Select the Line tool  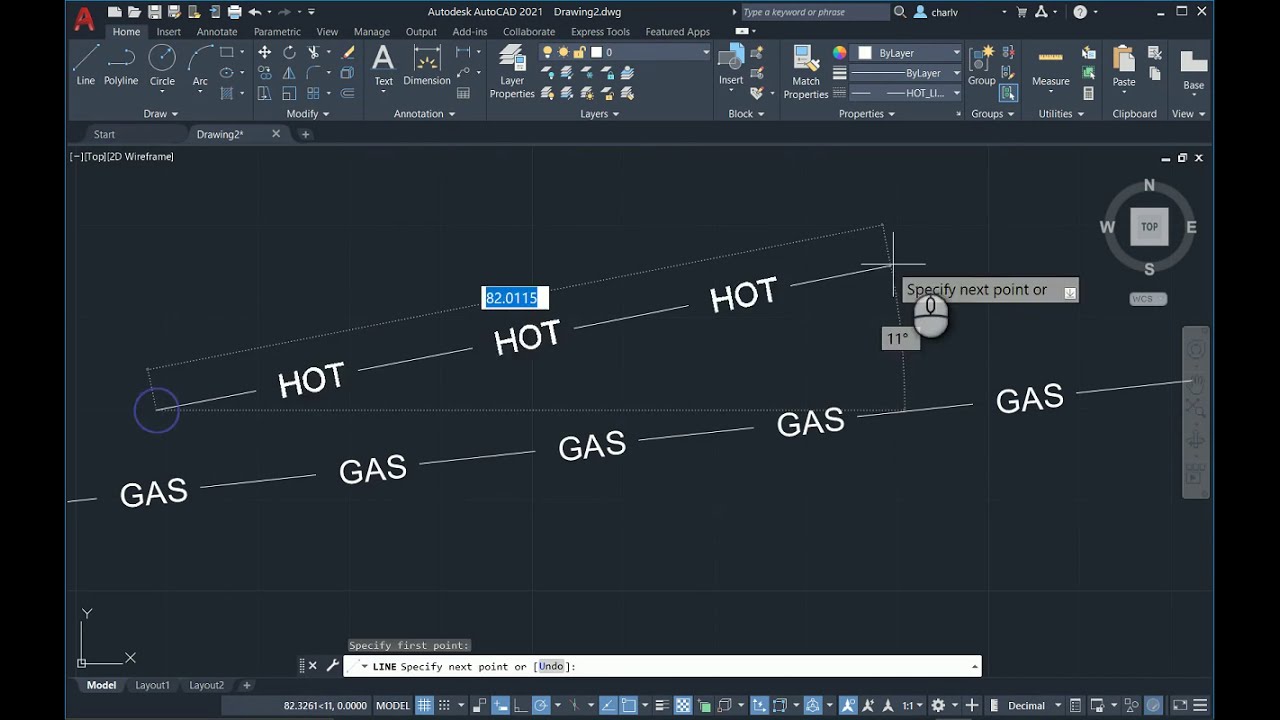point(86,65)
